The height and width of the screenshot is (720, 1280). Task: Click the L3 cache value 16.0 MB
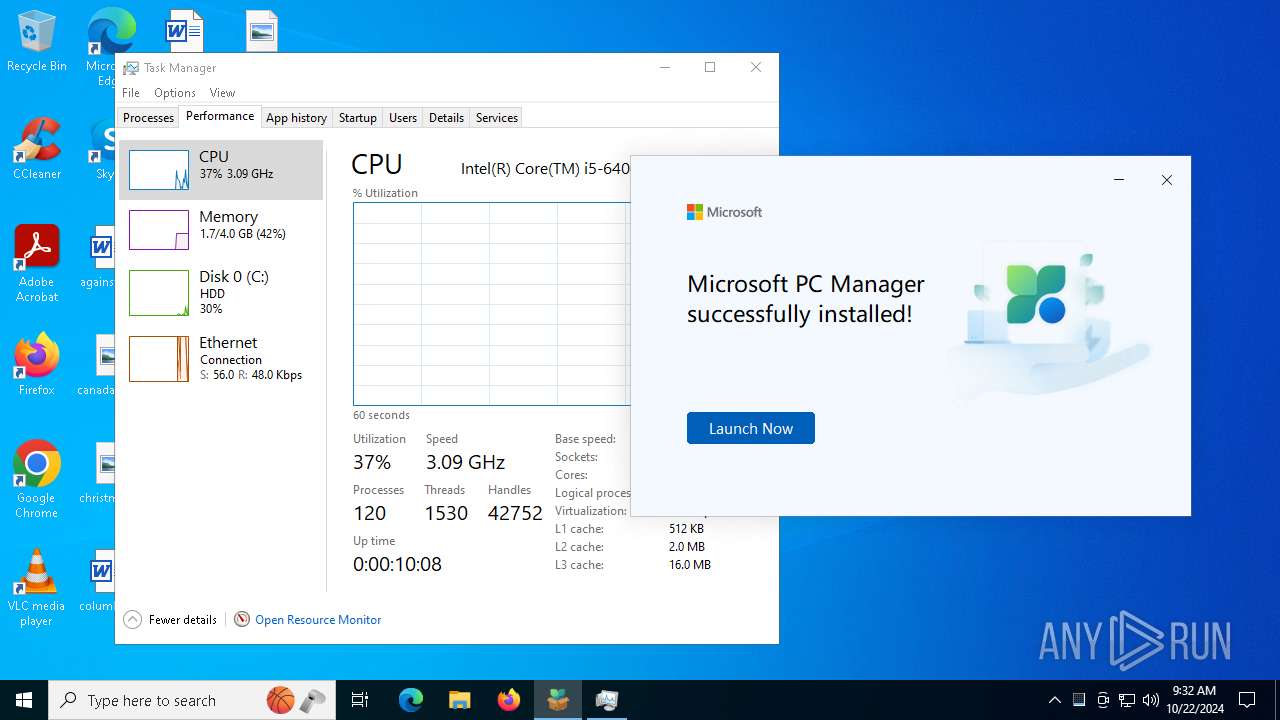click(x=690, y=565)
